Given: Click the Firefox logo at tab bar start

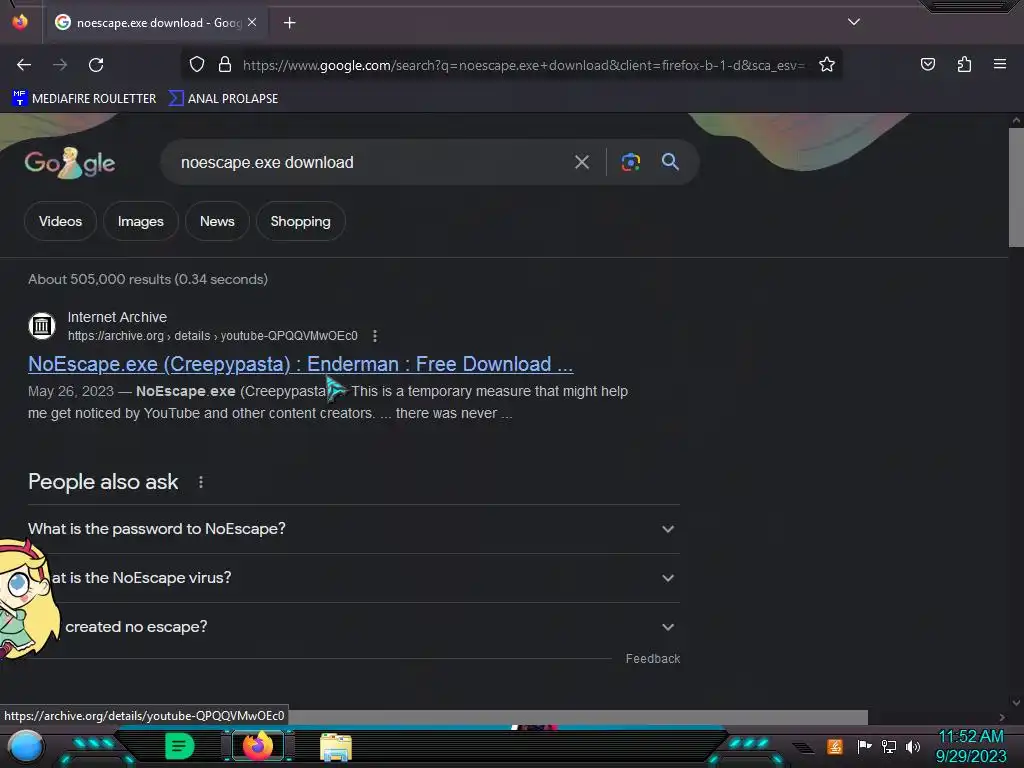Looking at the screenshot, I should (20, 22).
